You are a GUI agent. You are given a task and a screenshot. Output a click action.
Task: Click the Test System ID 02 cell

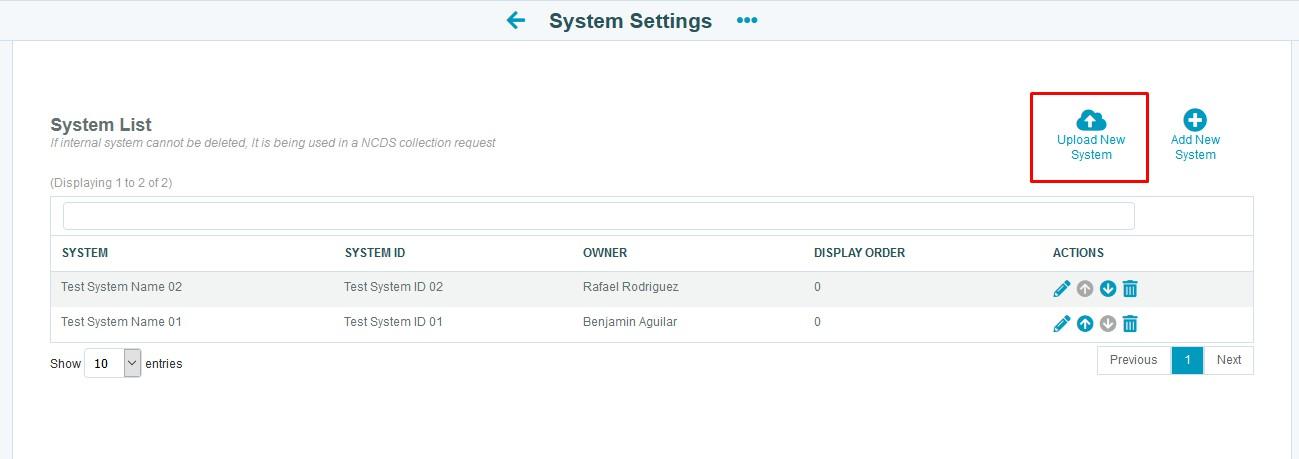[x=393, y=287]
